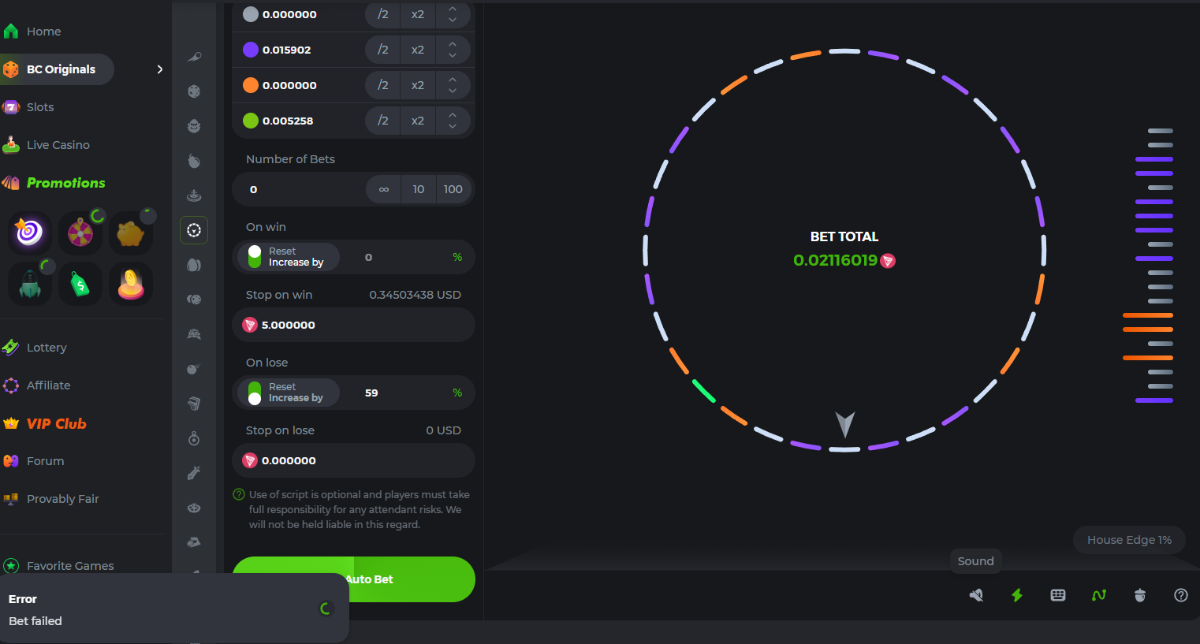This screenshot has height=644, width=1200.
Task: Select the wheel game icon in sidebar
Action: (x=194, y=230)
